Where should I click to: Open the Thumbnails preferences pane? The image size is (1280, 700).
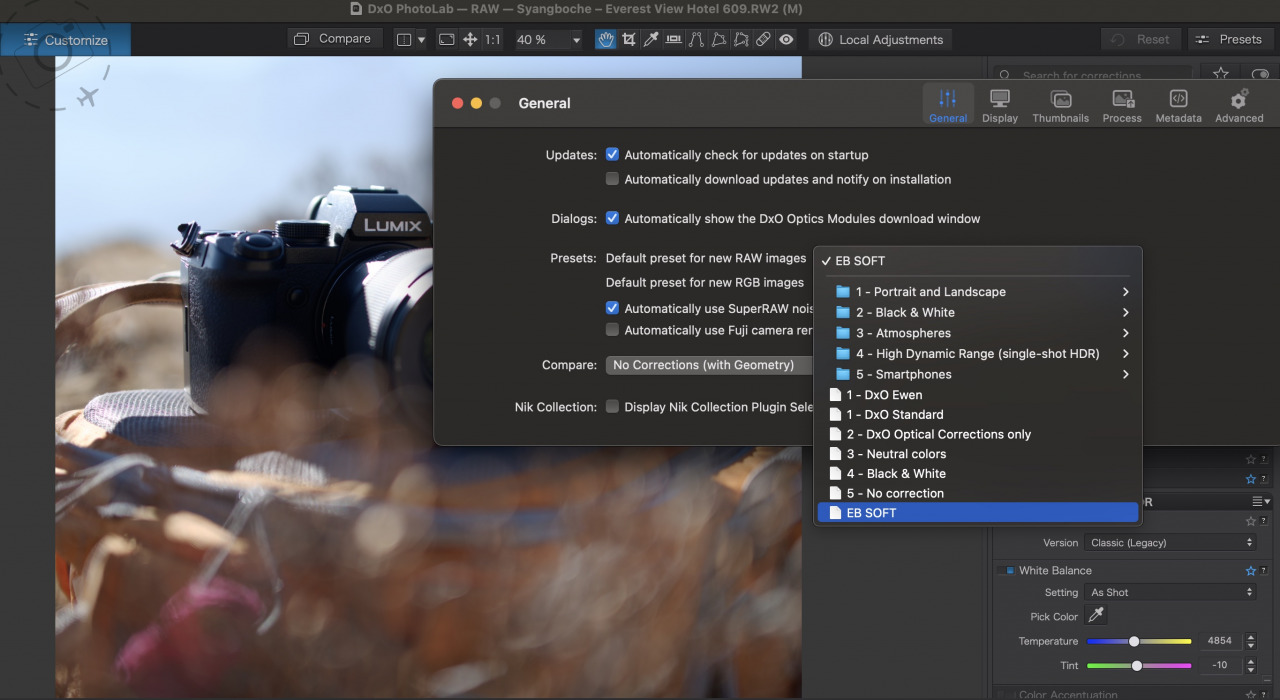1060,103
